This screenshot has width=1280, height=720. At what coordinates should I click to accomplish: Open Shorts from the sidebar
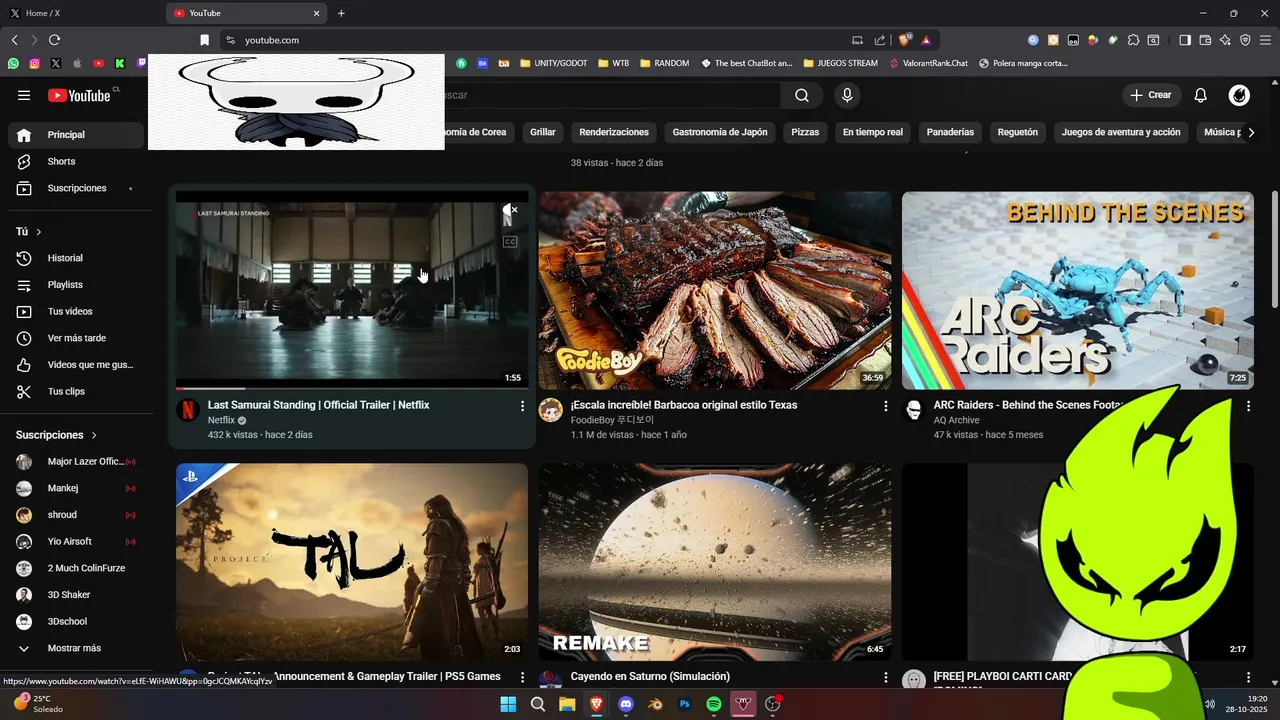click(76, 161)
